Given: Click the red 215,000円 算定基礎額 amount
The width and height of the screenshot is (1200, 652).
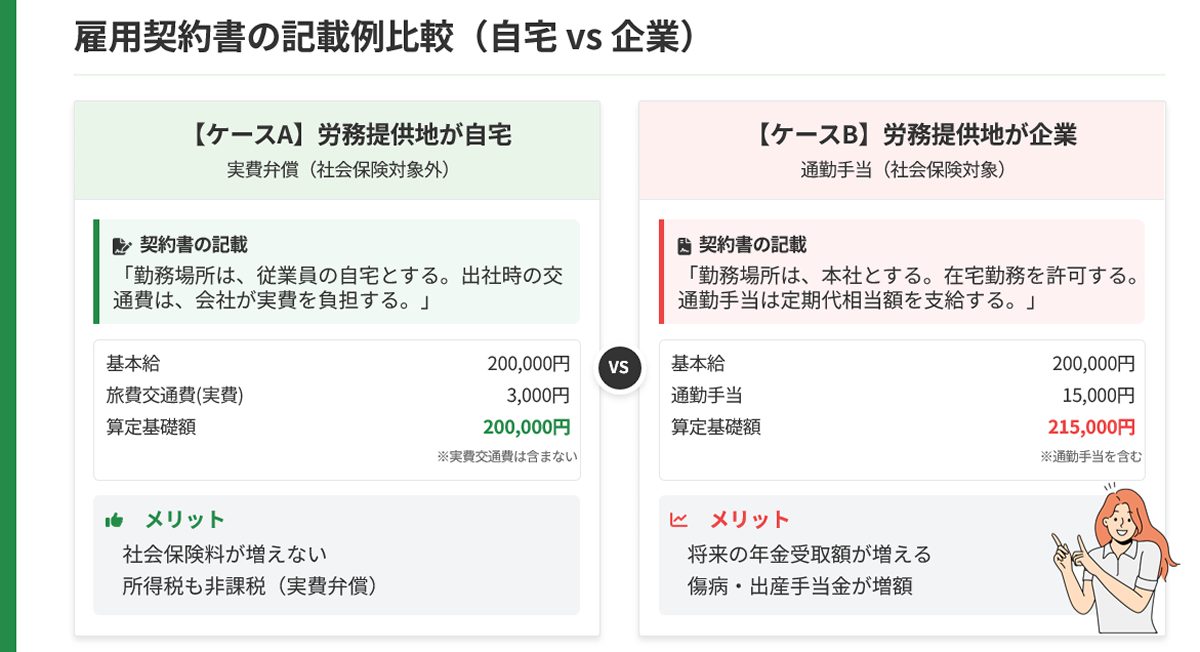Looking at the screenshot, I should pyautogui.click(x=1091, y=427).
